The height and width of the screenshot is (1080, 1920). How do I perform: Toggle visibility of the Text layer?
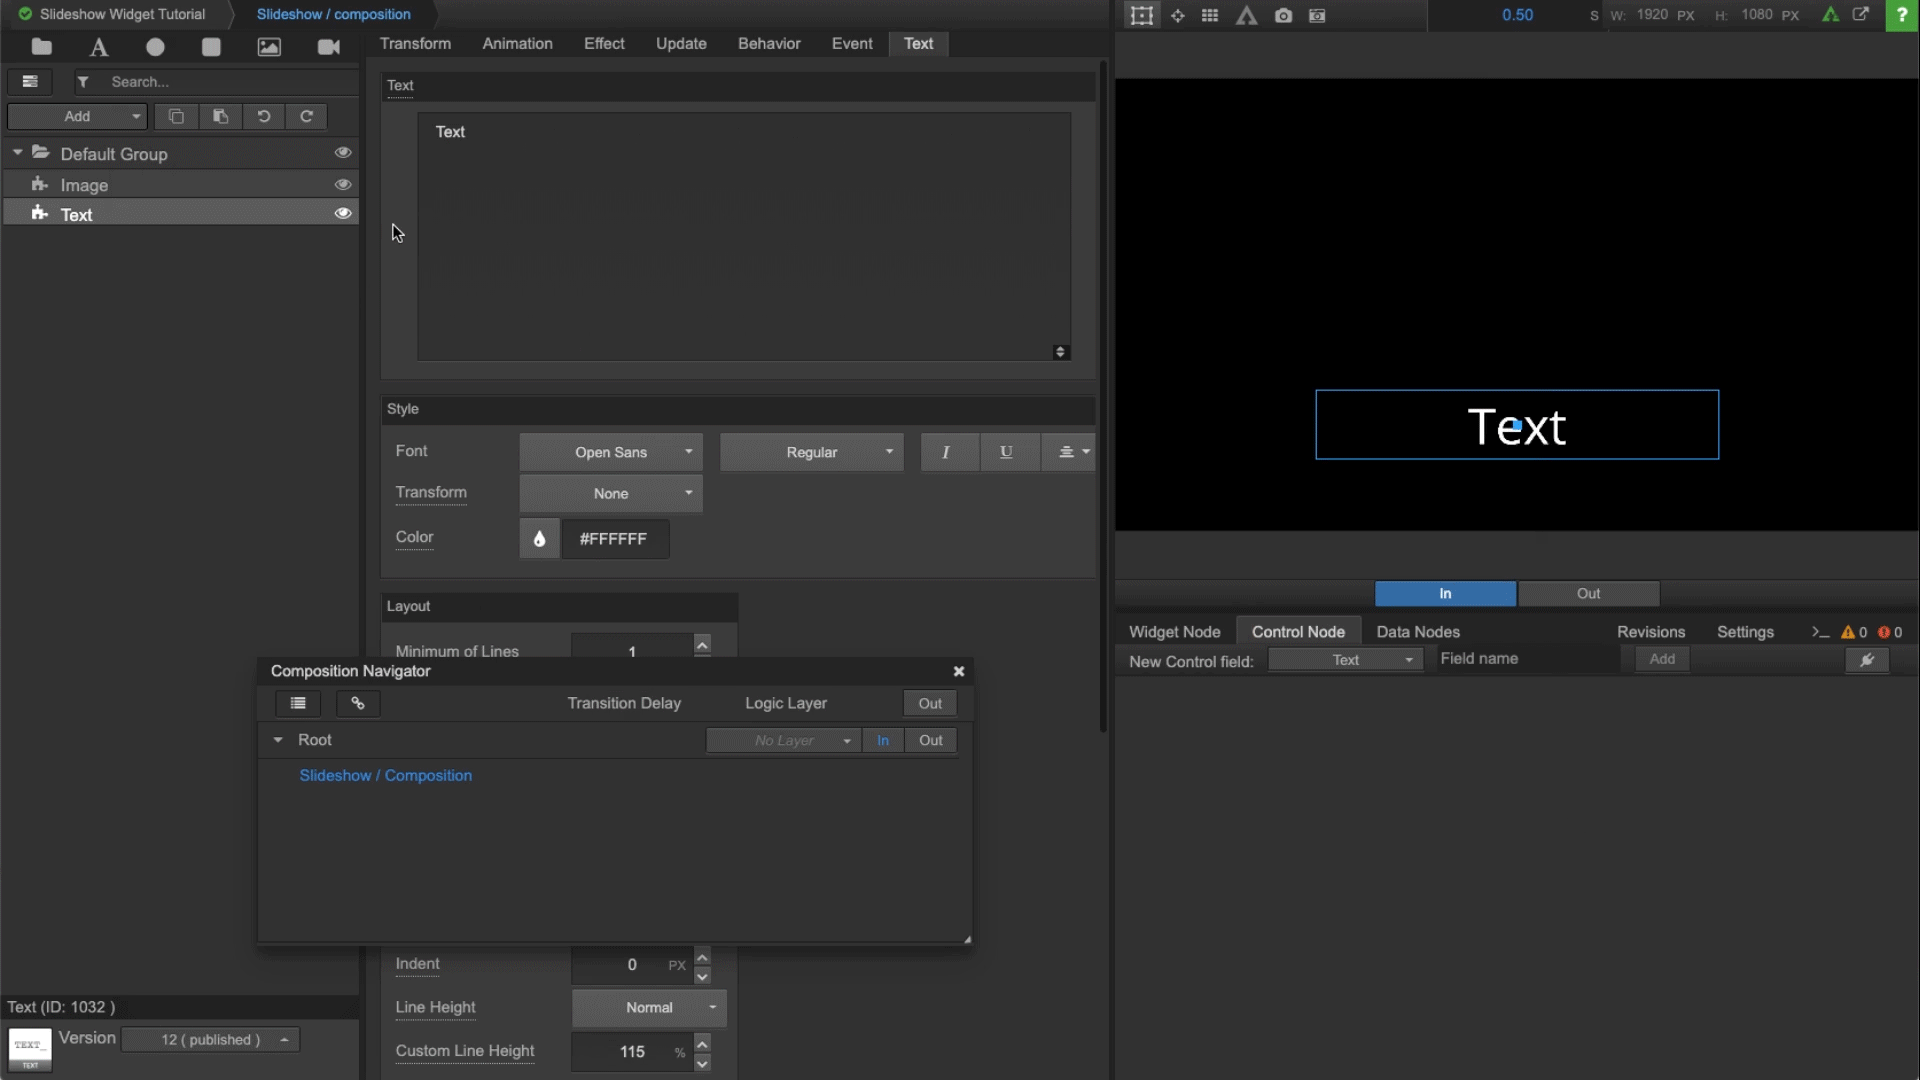(x=343, y=213)
